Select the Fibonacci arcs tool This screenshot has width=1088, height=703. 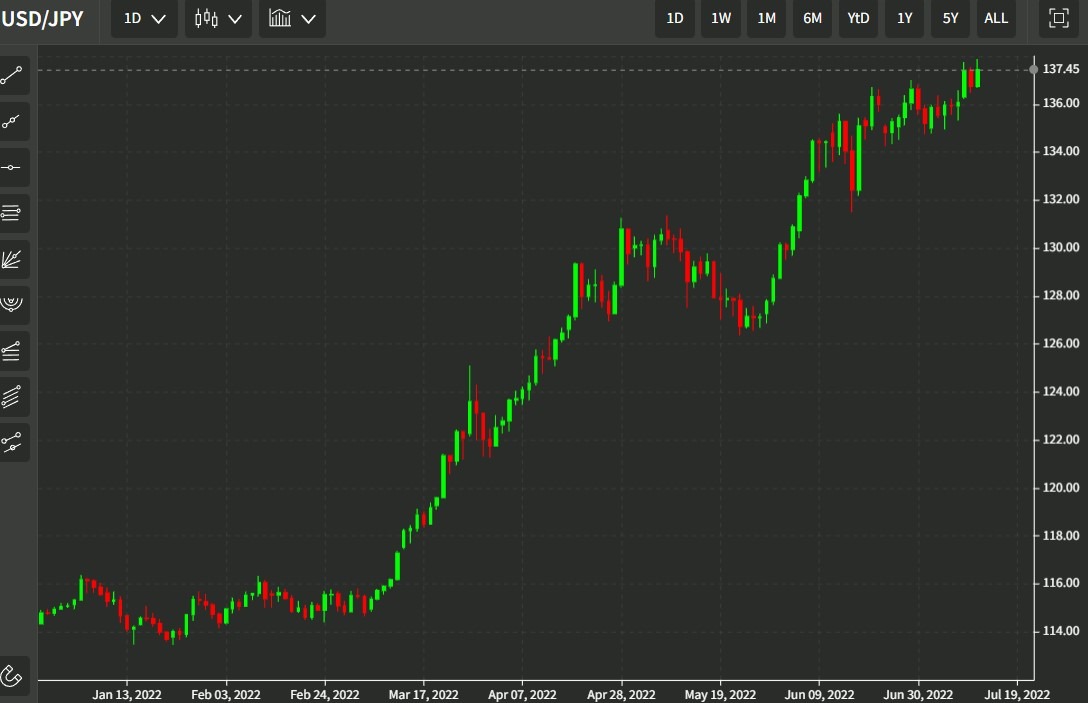[12, 305]
